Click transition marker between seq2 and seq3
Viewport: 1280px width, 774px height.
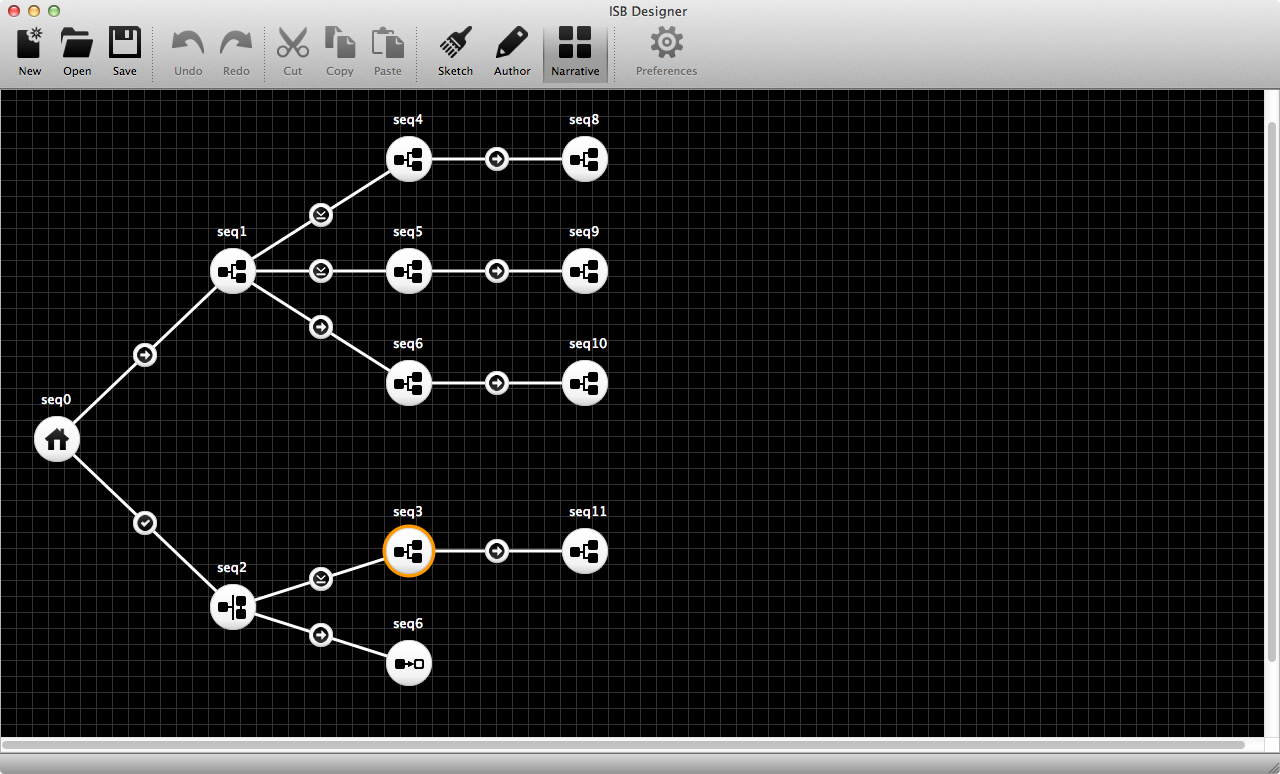tap(320, 579)
